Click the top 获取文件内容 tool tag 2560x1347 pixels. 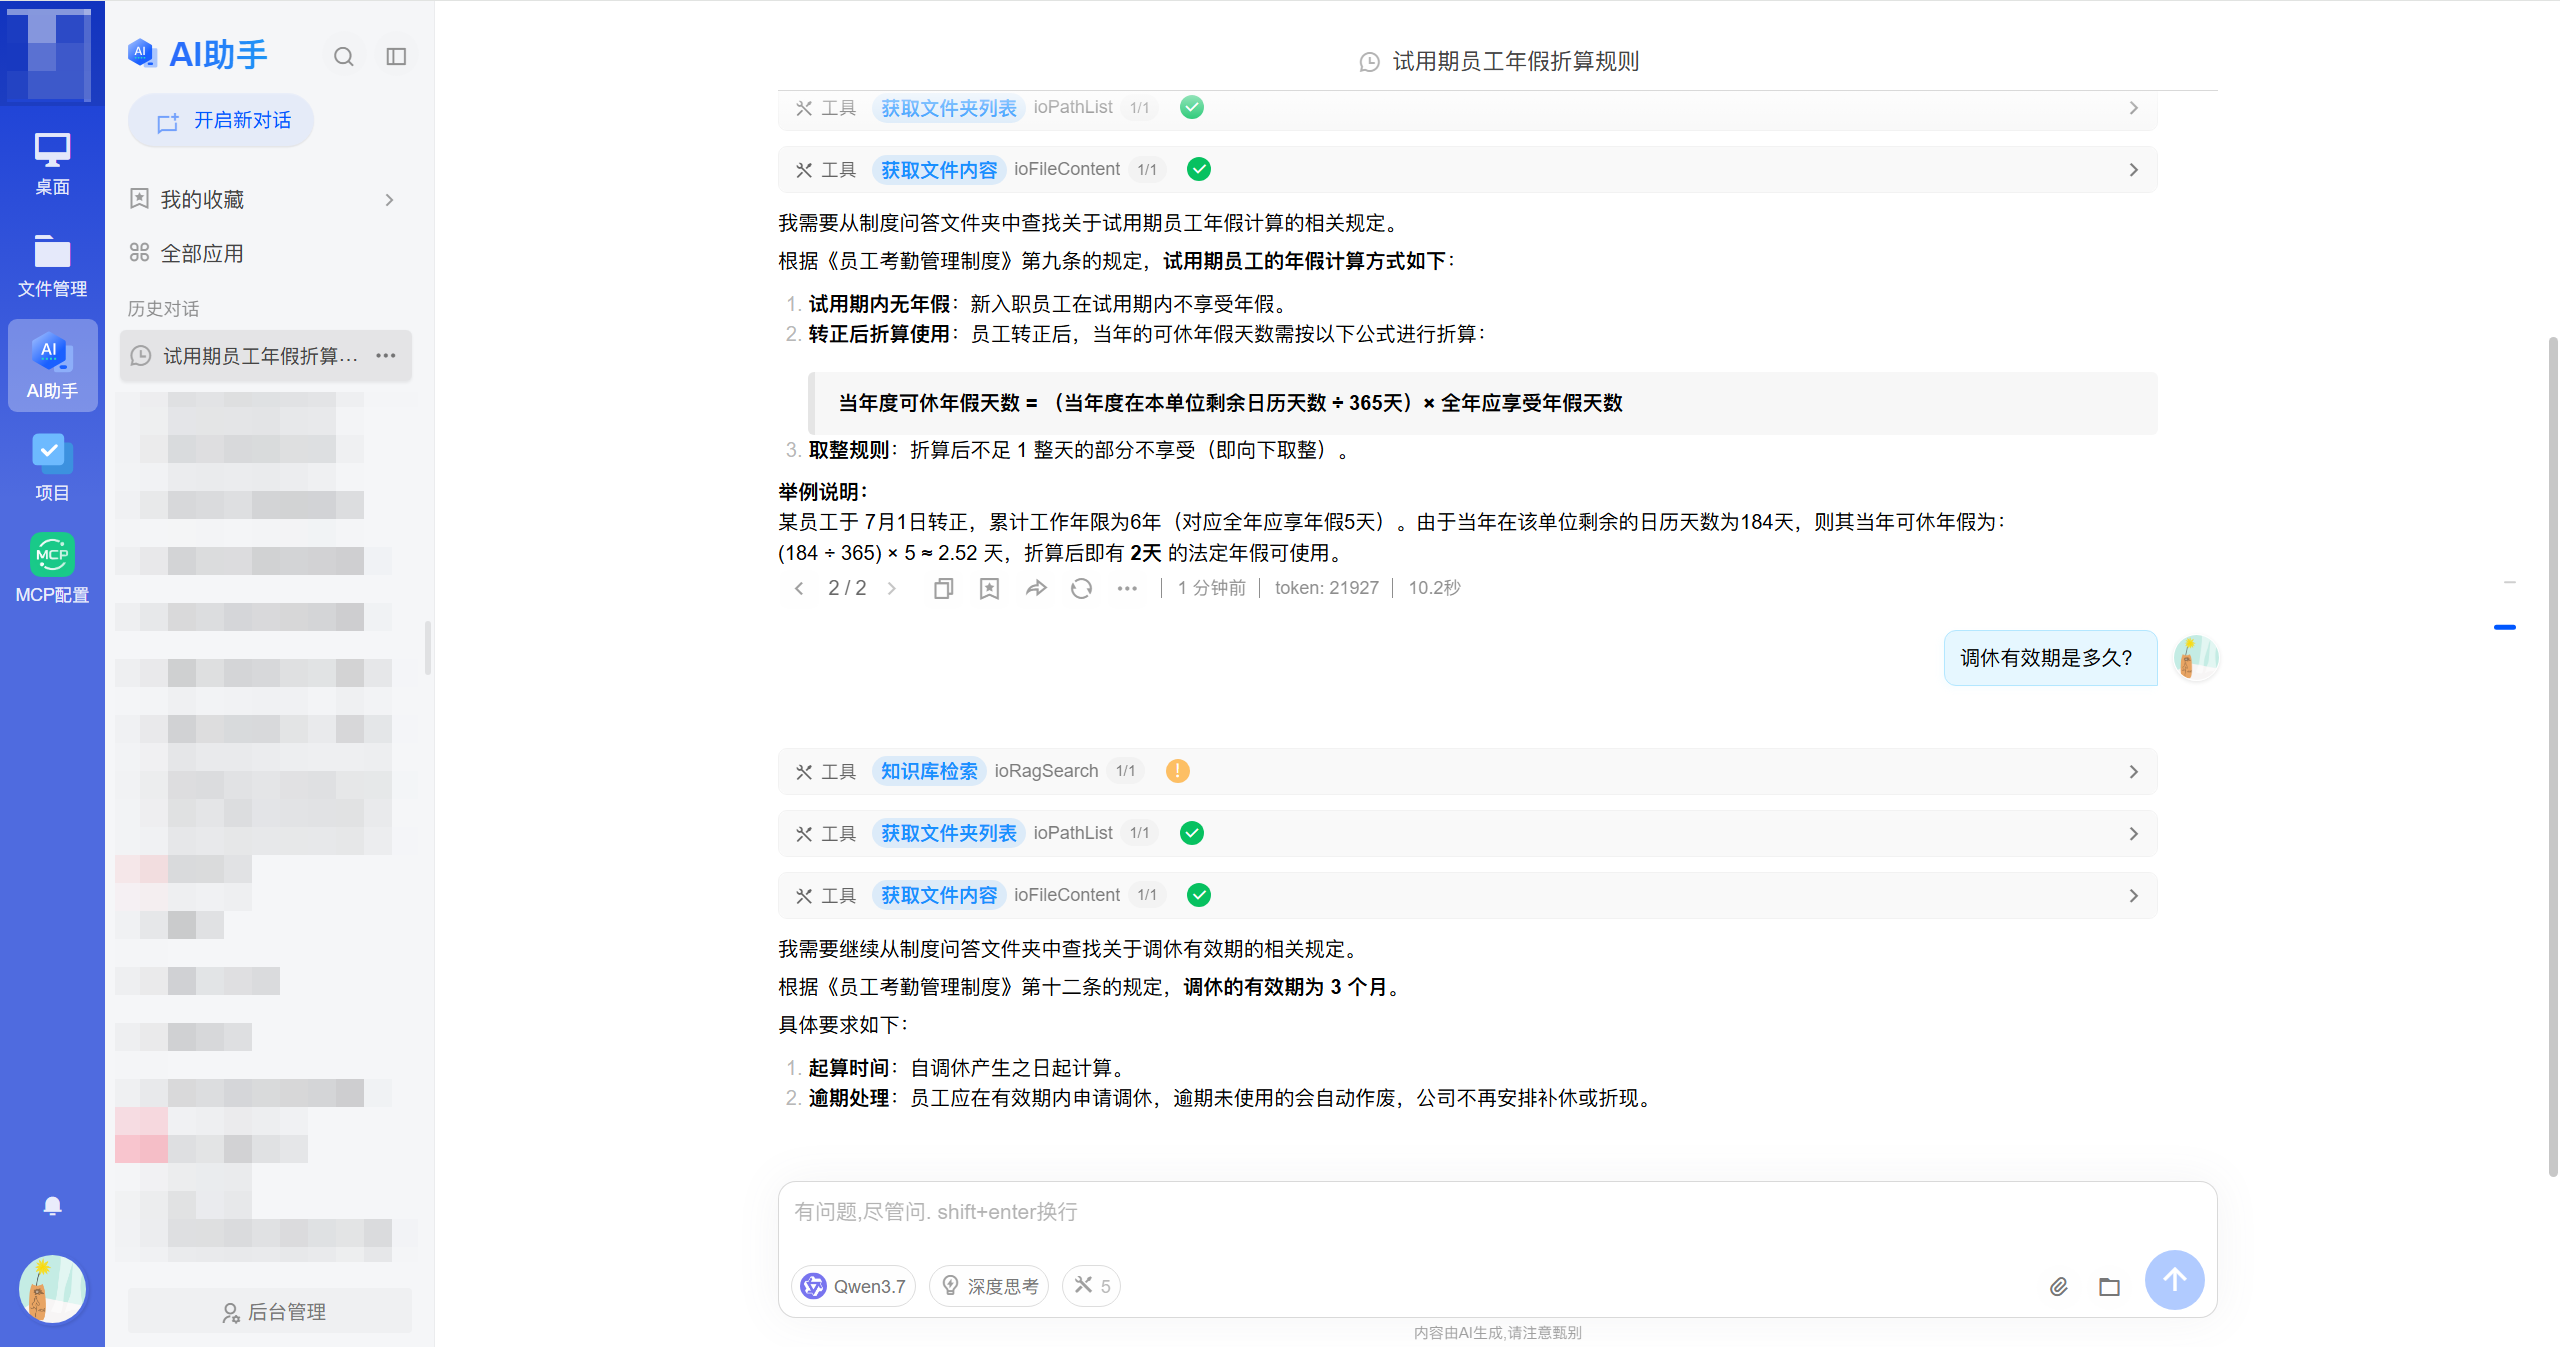pos(939,170)
